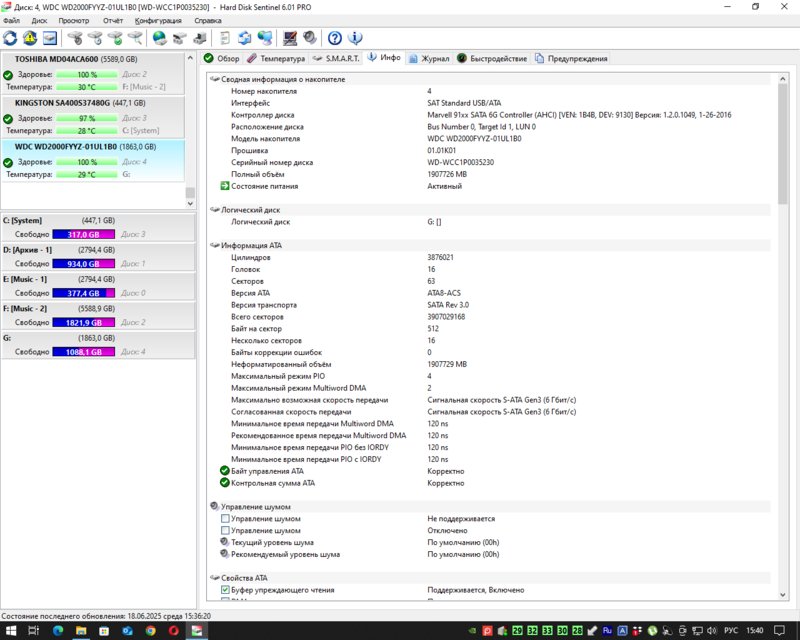
Task: Click the green arrow beside Состояние питания
Action: coord(224,186)
